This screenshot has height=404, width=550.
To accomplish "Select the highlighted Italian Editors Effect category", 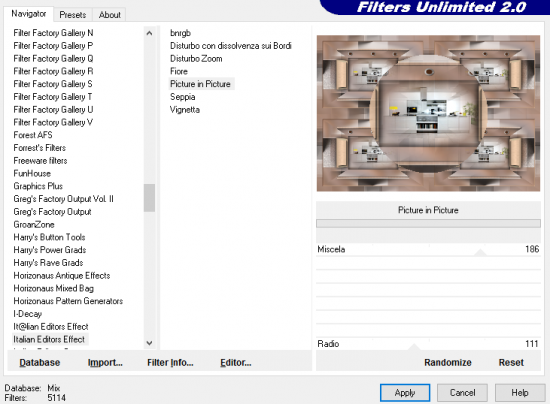I will coord(49,339).
